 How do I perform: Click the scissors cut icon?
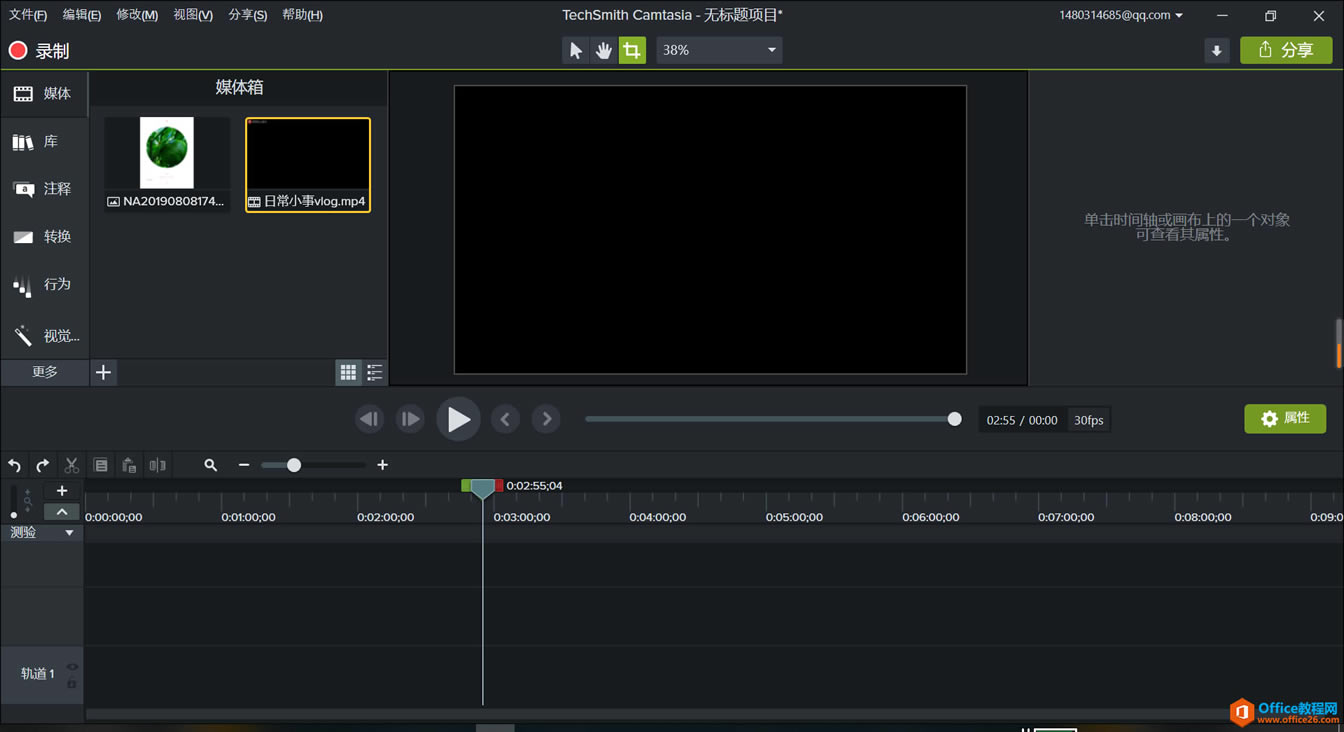(71, 465)
